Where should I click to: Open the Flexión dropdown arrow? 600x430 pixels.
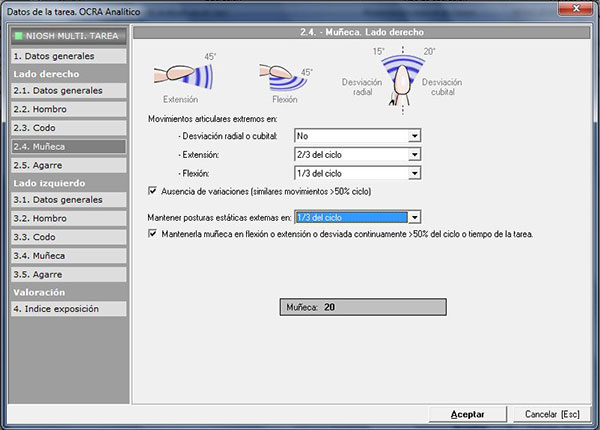coord(414,173)
